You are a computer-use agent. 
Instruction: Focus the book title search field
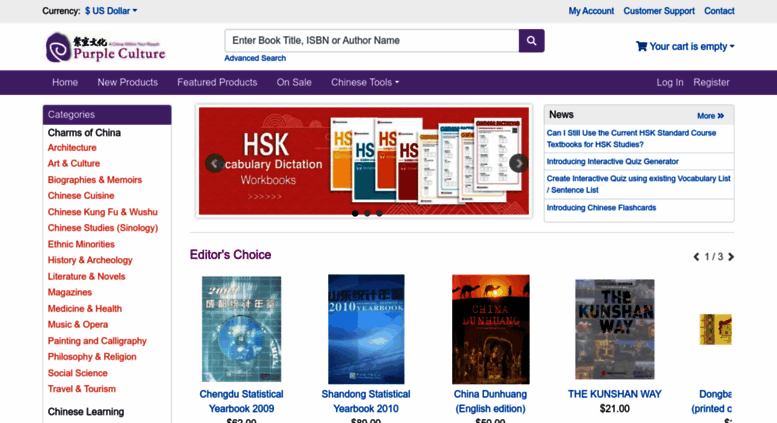click(x=372, y=41)
